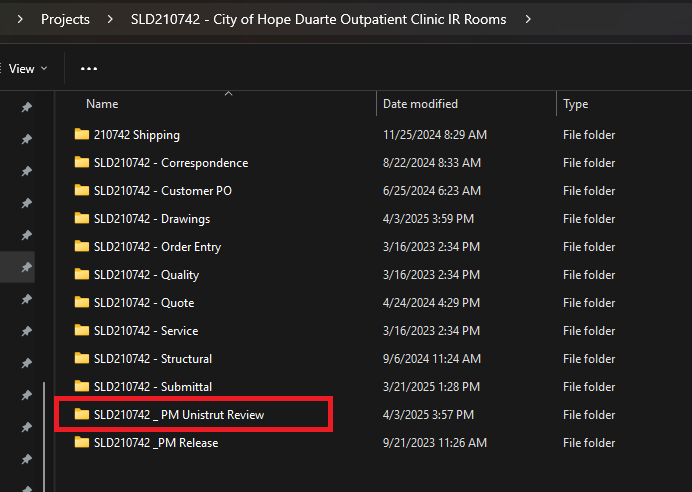Select SLD210742 - Customer PO folder name

pos(163,191)
